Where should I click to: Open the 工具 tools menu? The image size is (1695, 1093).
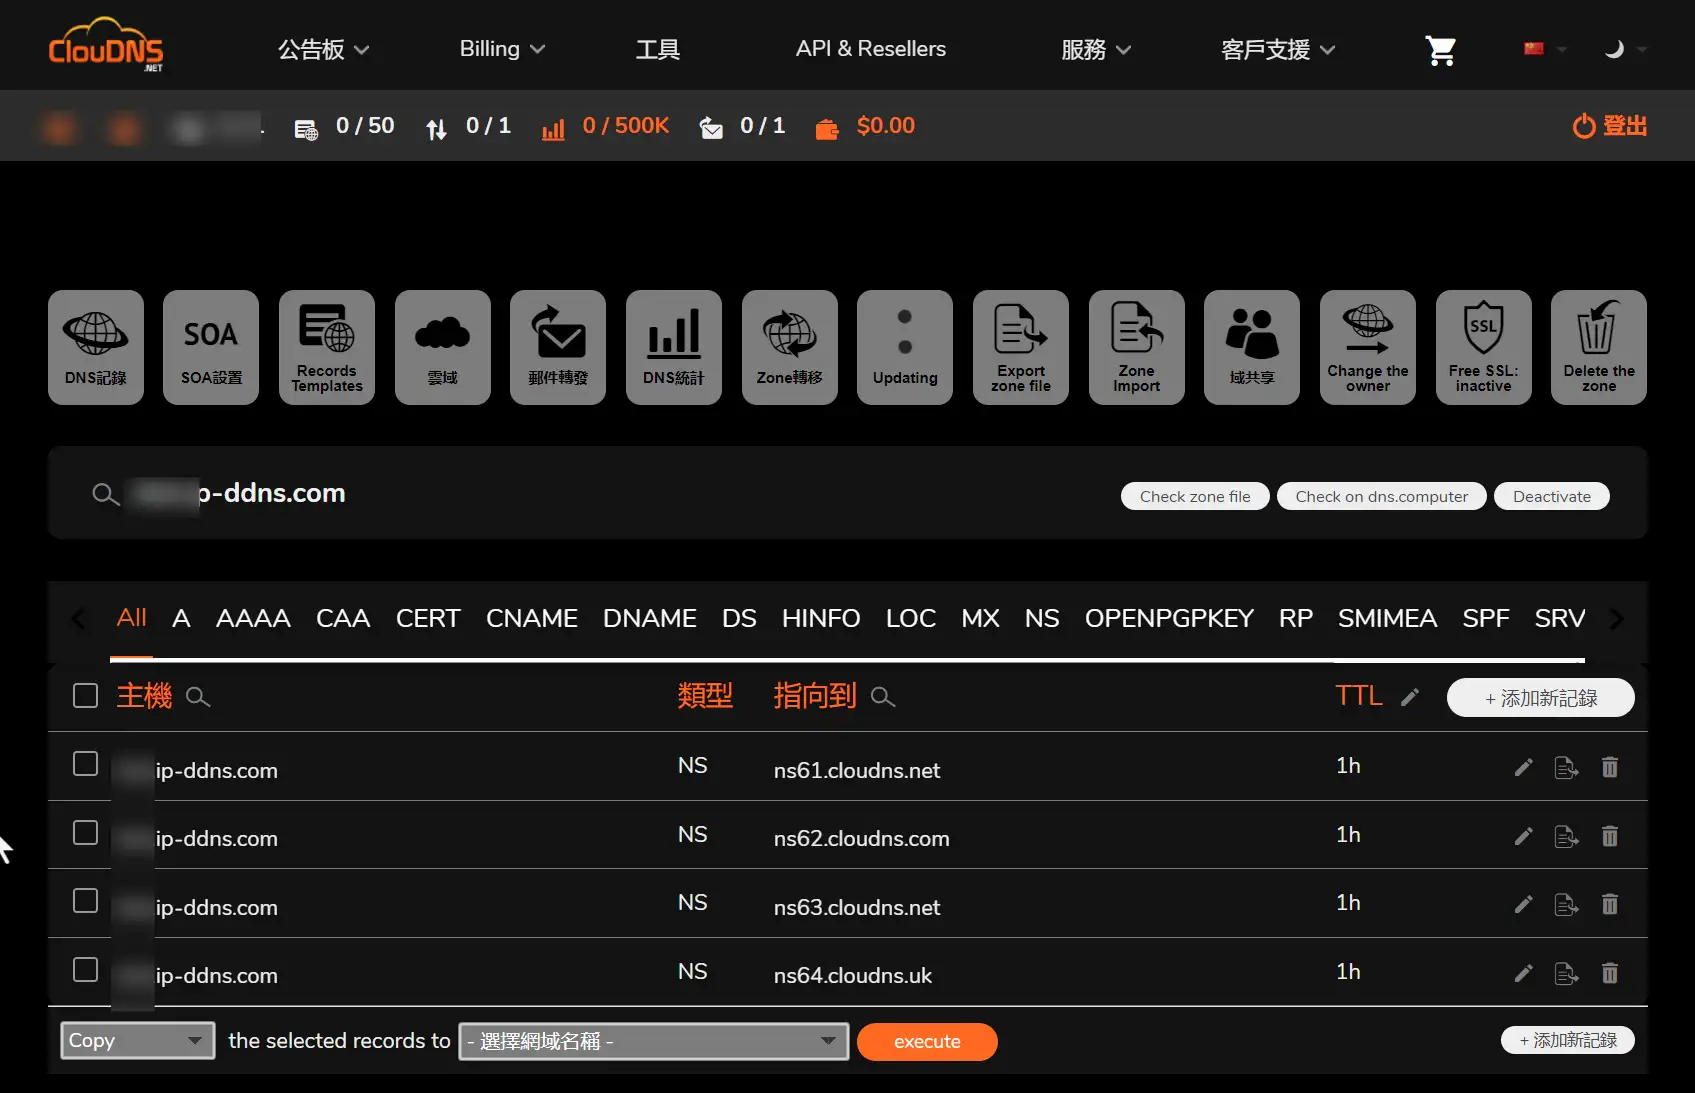coord(658,49)
